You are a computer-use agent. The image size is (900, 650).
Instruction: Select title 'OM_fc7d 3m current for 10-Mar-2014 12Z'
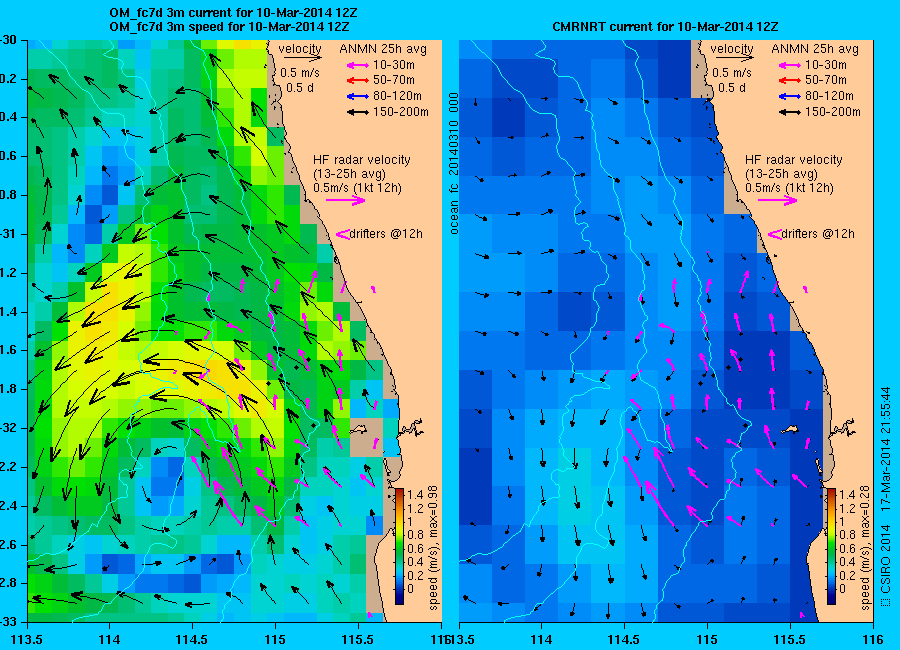(x=233, y=13)
